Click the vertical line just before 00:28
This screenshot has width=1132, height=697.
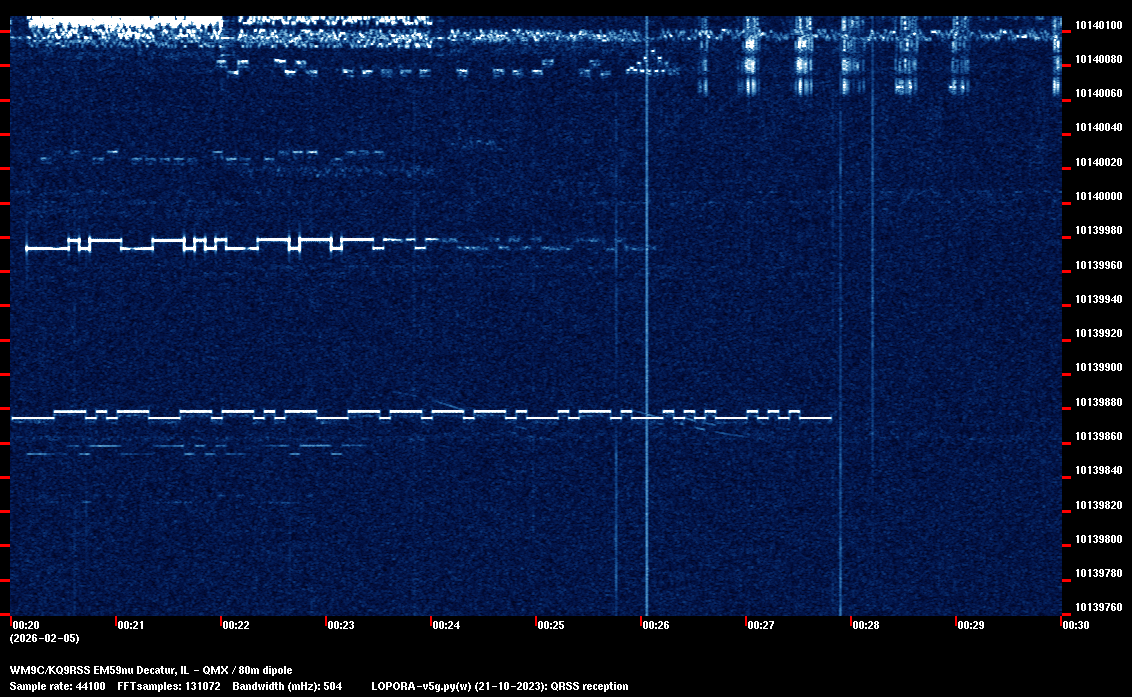pos(840,300)
